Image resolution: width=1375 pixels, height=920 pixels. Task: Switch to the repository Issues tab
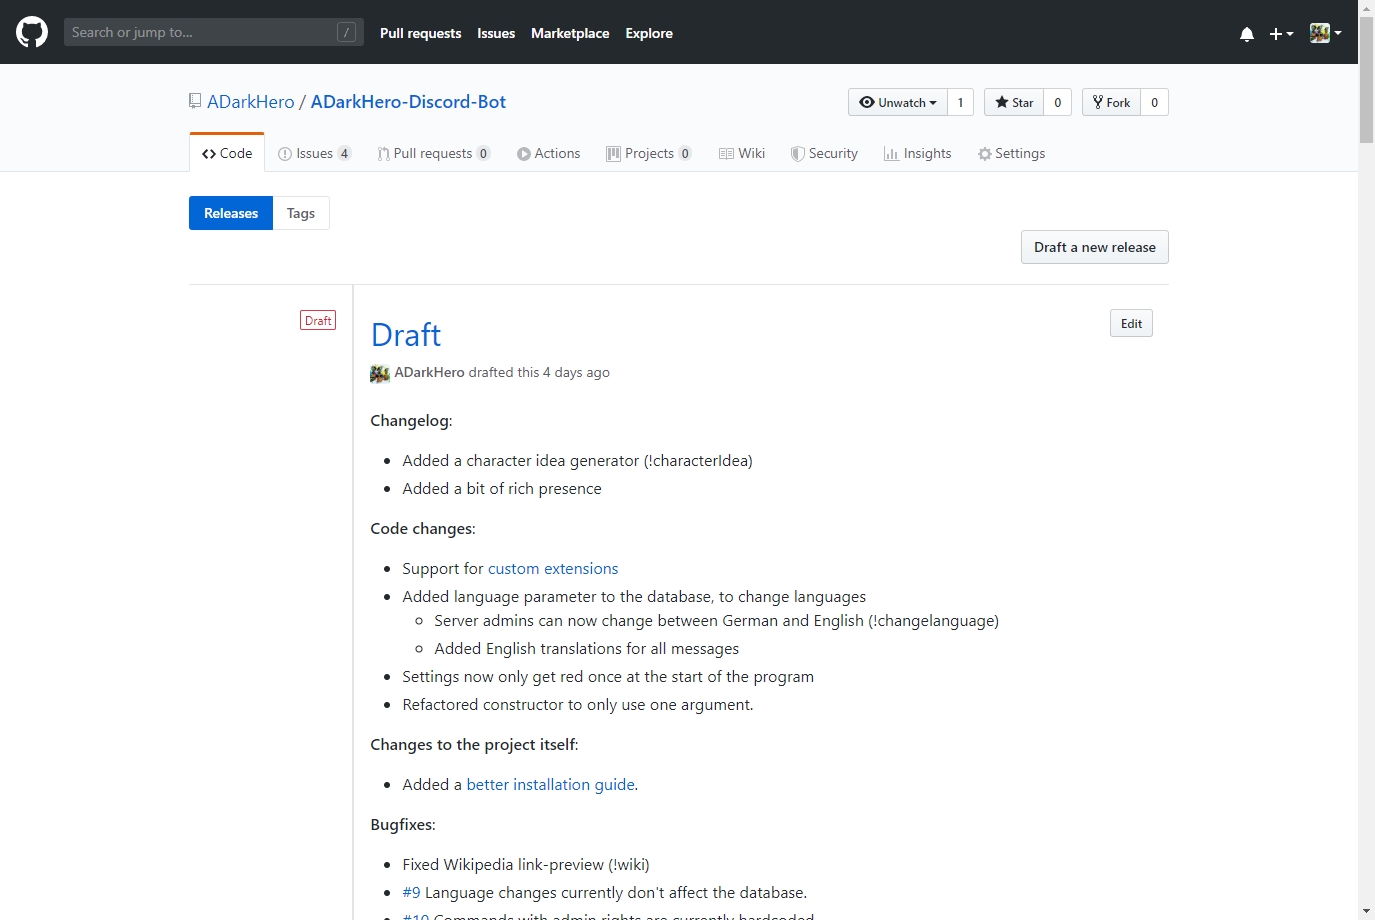tap(314, 153)
